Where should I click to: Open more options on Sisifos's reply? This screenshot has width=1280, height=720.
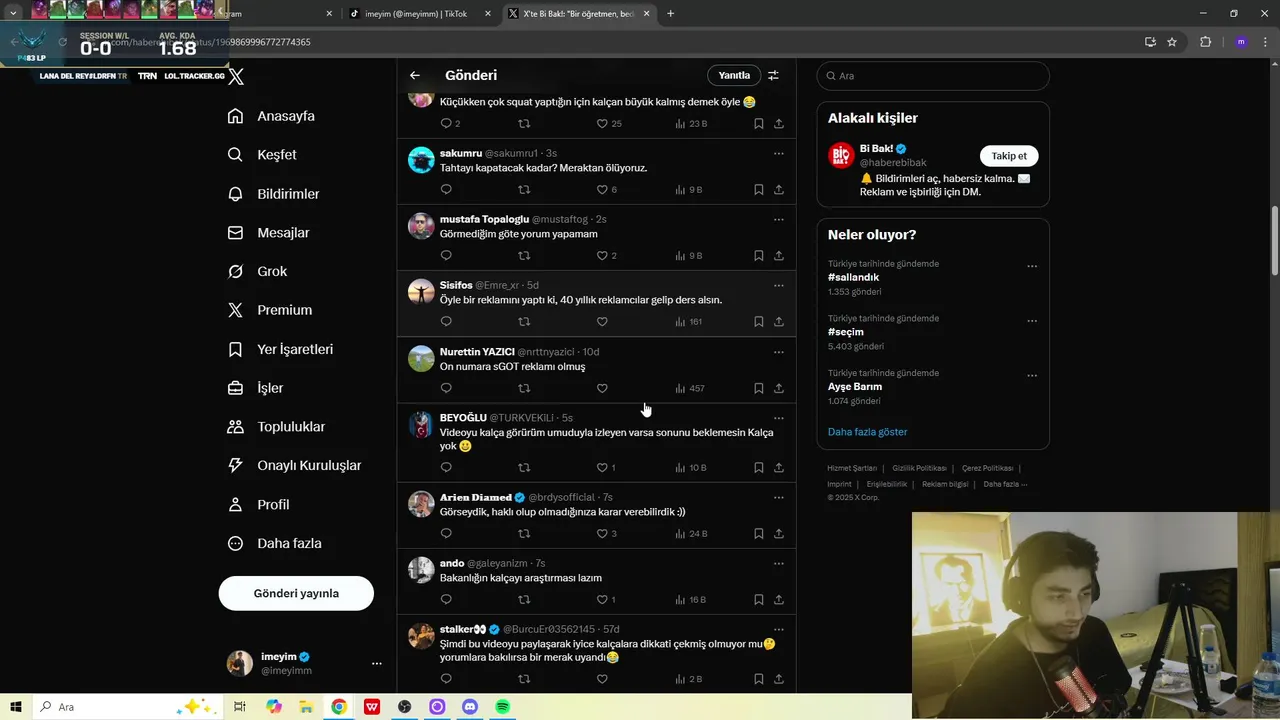click(778, 286)
